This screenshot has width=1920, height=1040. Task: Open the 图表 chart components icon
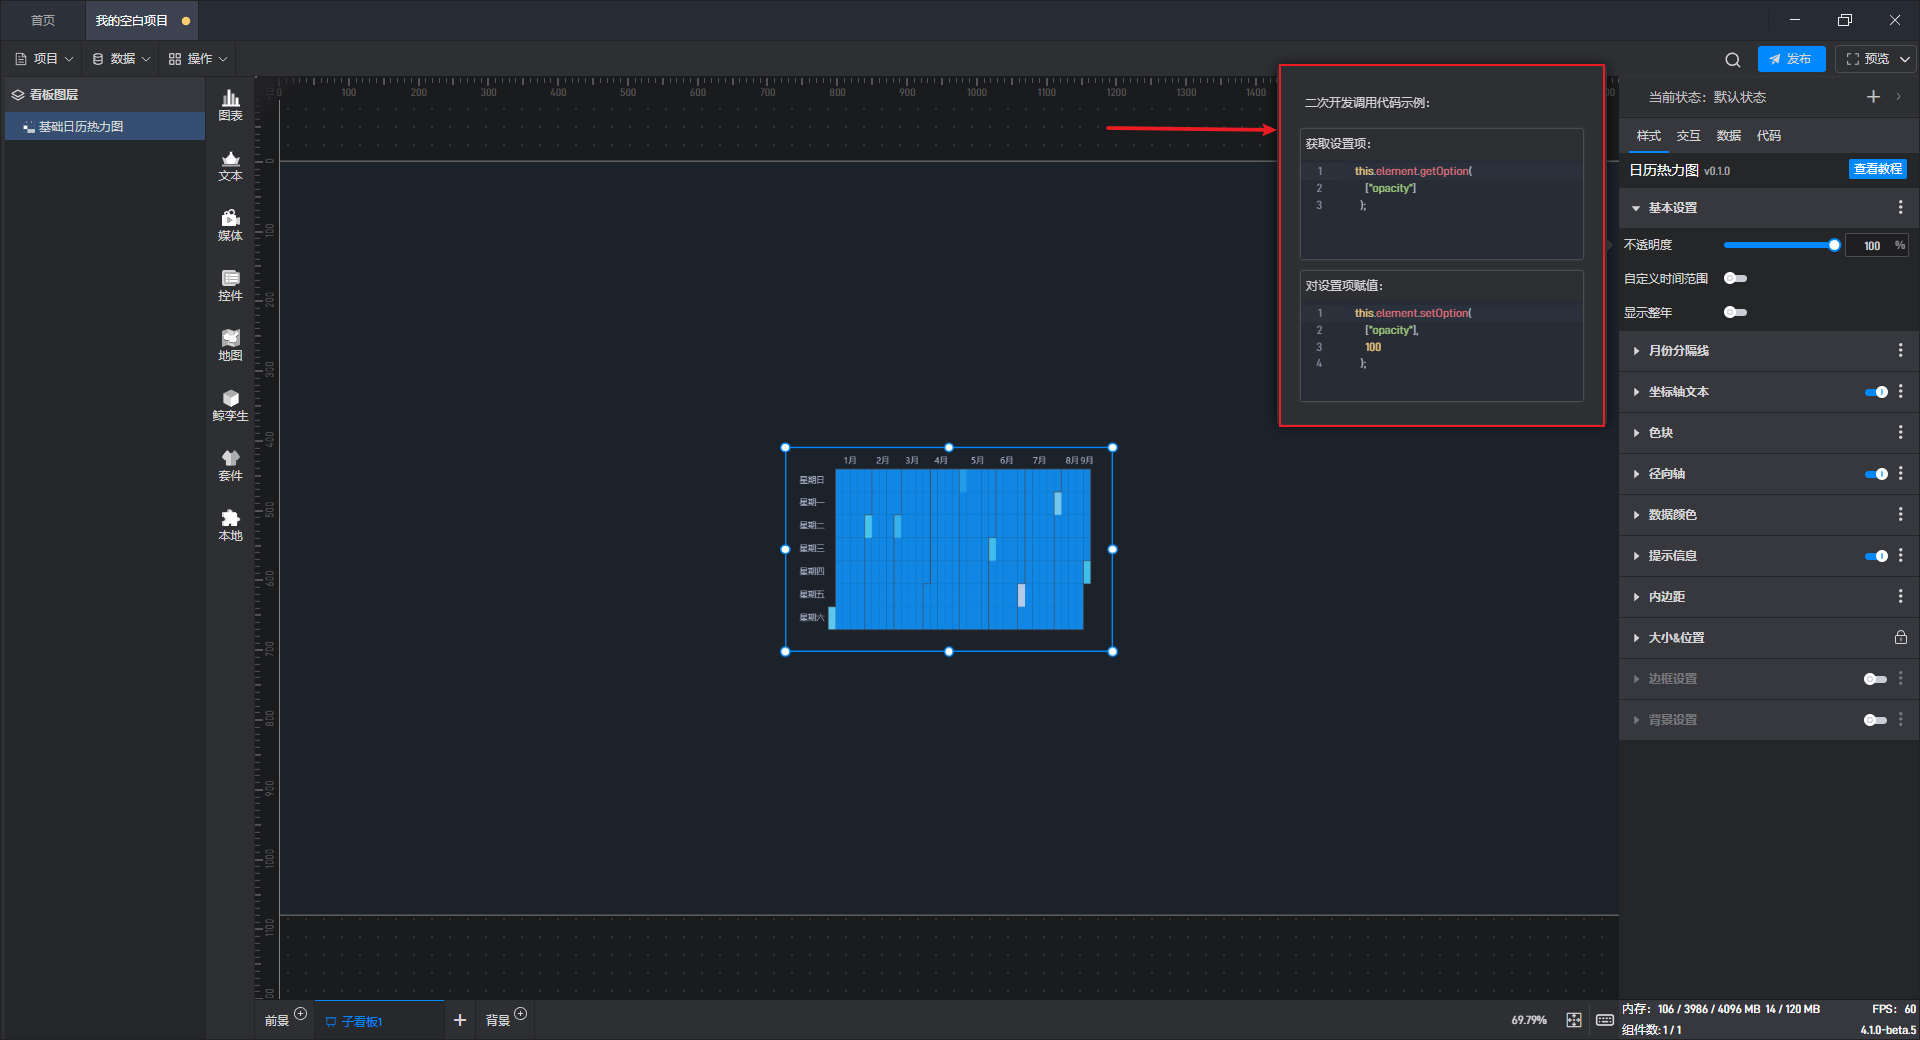(x=230, y=104)
